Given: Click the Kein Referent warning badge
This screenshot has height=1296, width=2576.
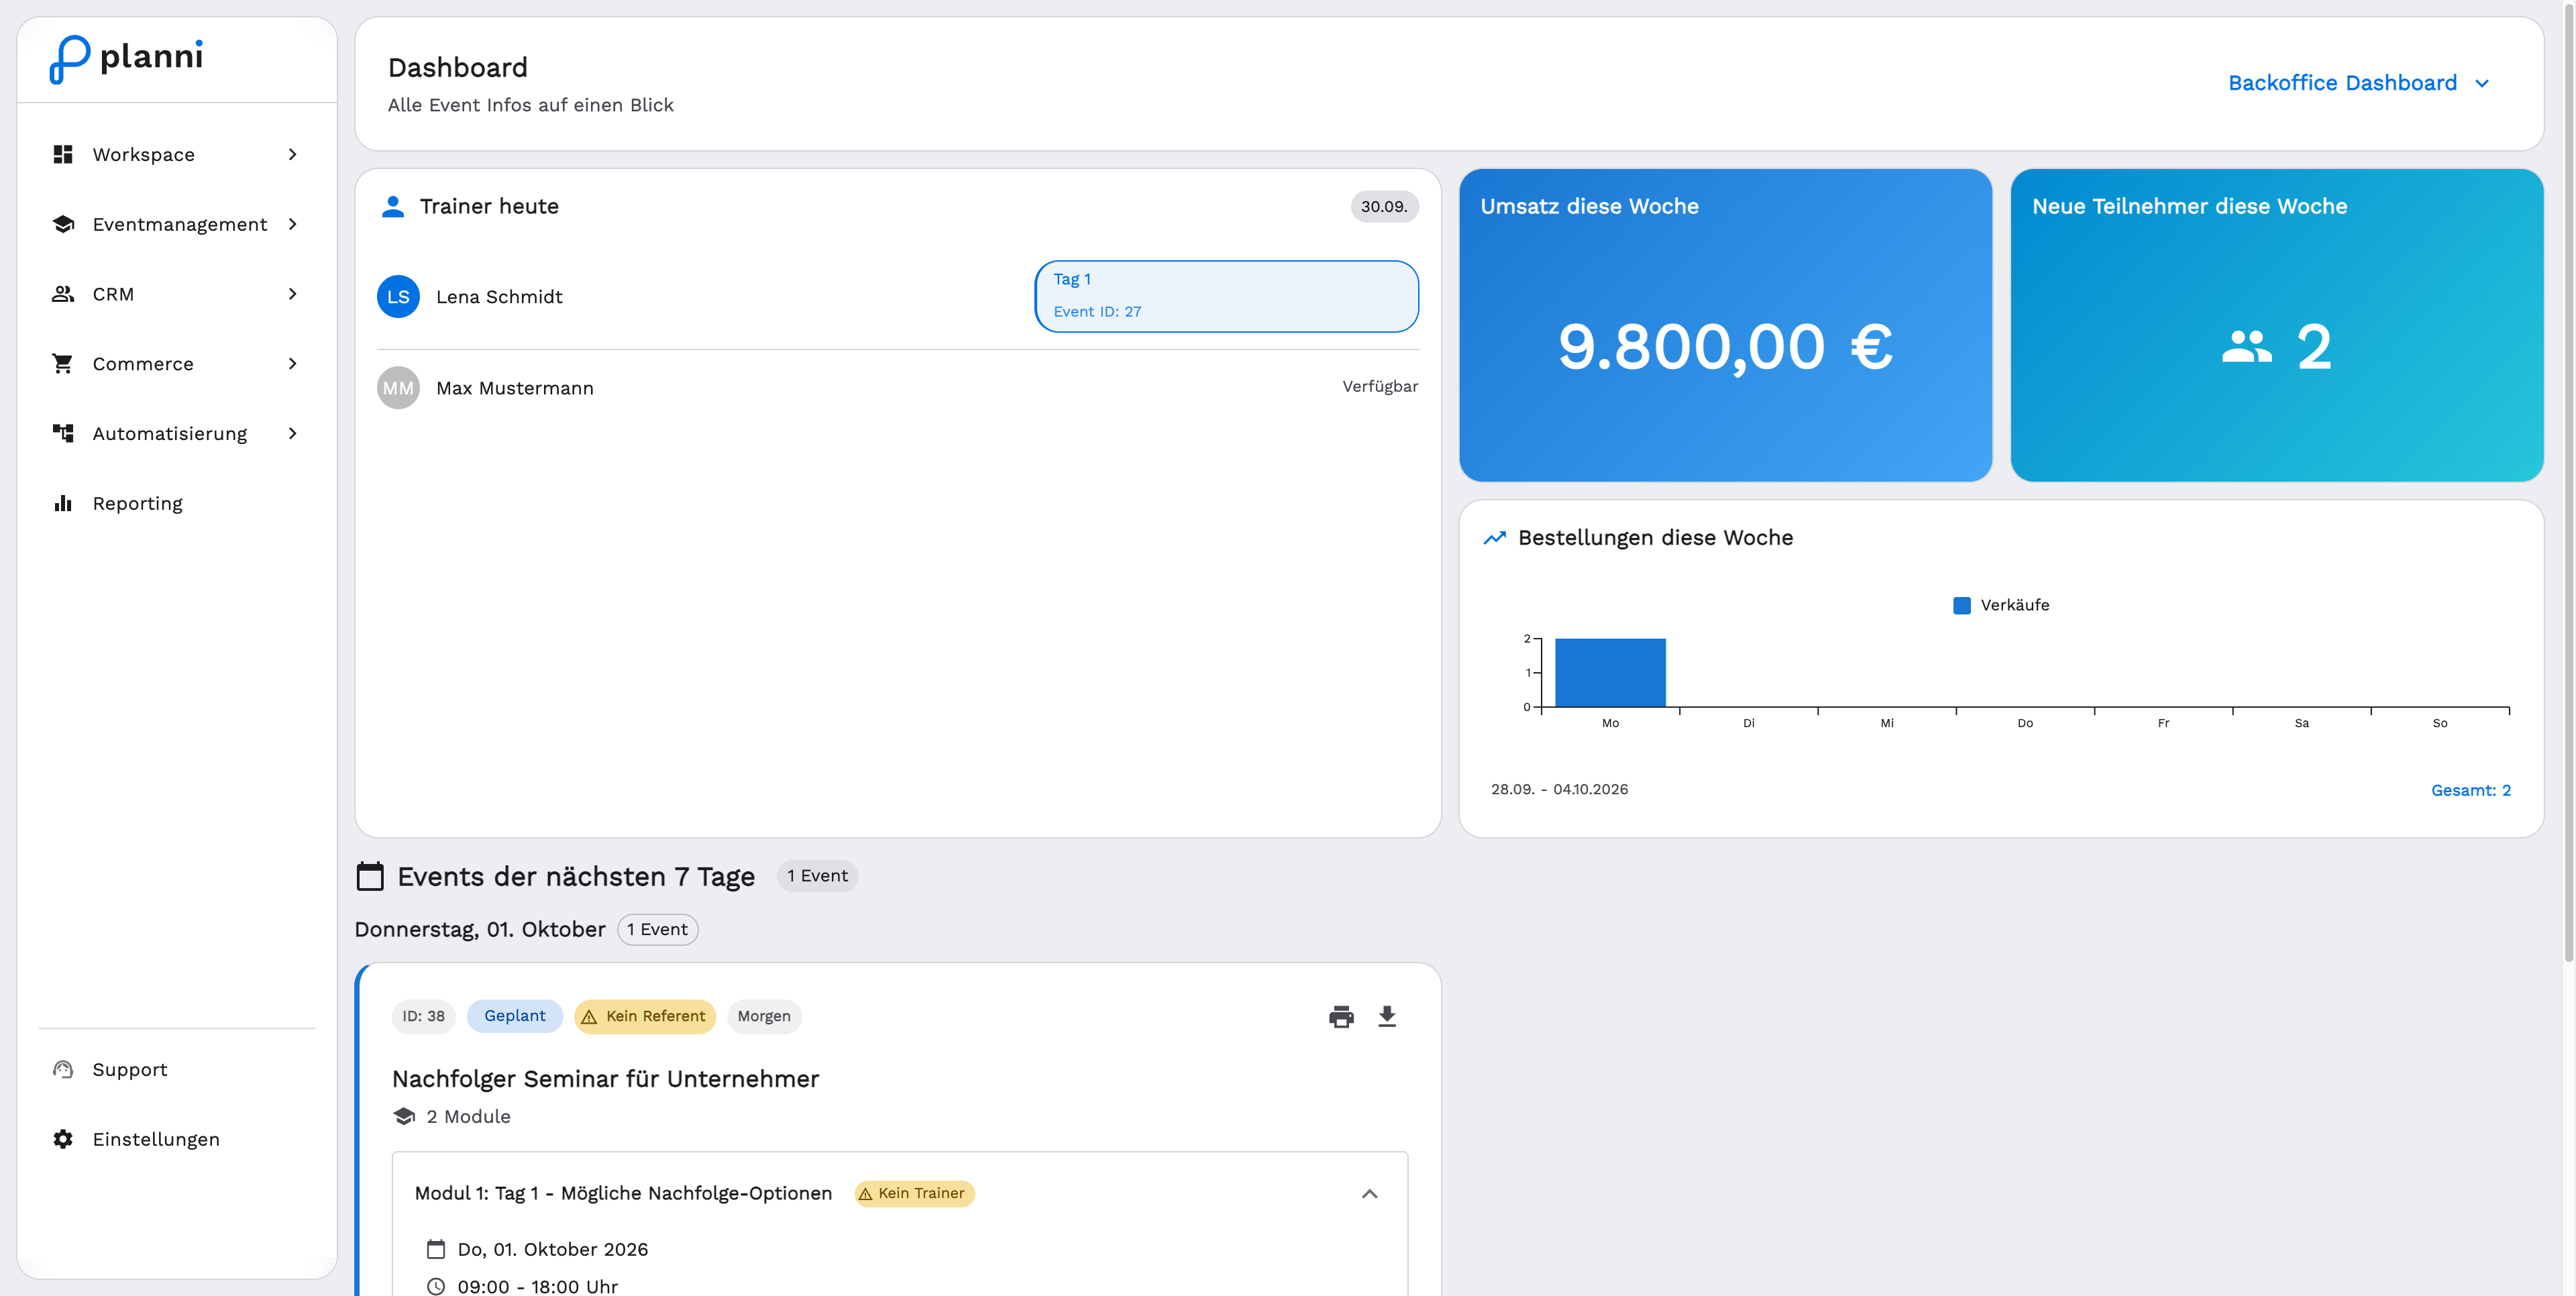Looking at the screenshot, I should (645, 1016).
